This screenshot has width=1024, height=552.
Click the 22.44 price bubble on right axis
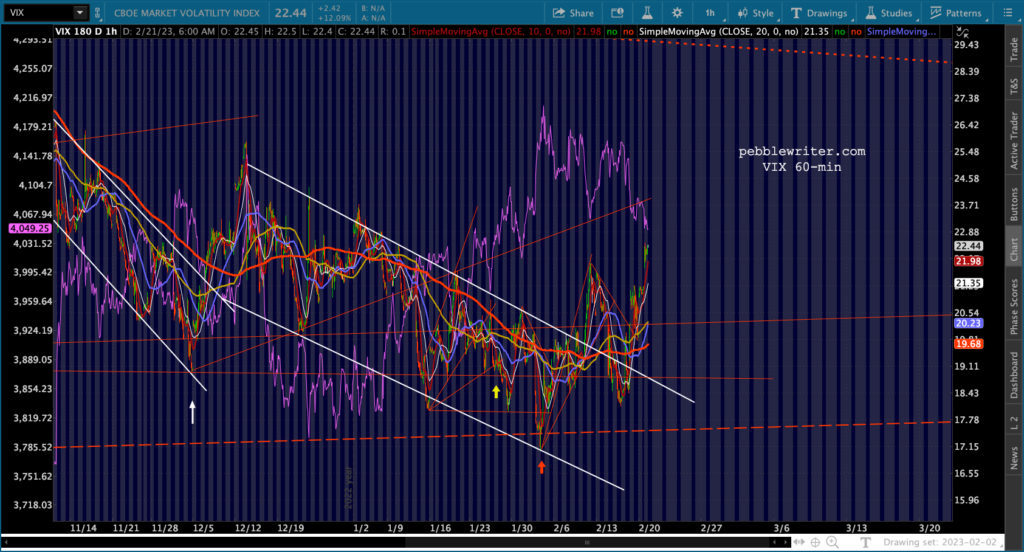click(968, 246)
